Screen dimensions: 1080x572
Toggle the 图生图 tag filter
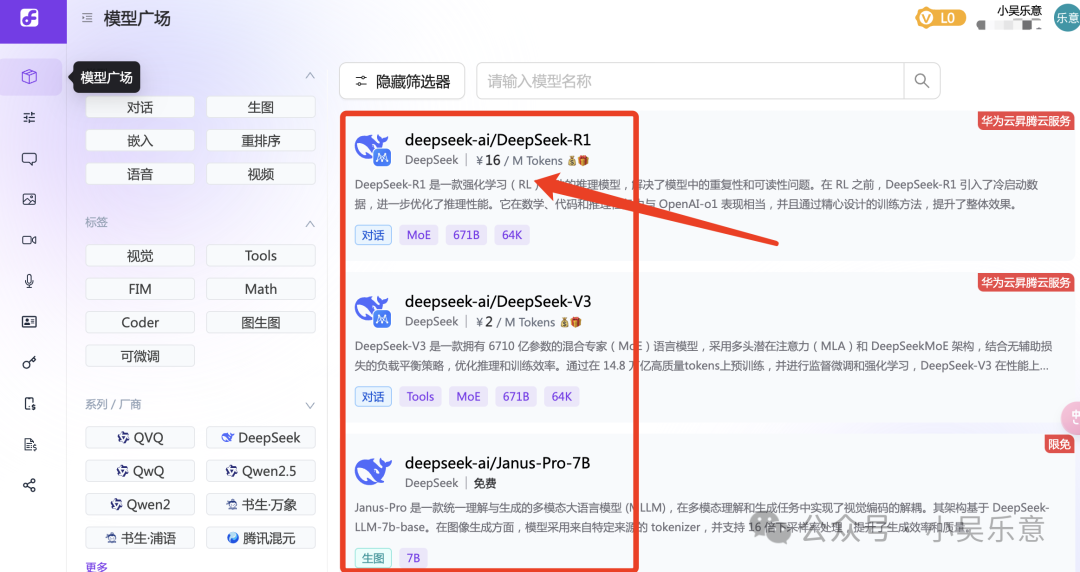[x=260, y=323]
